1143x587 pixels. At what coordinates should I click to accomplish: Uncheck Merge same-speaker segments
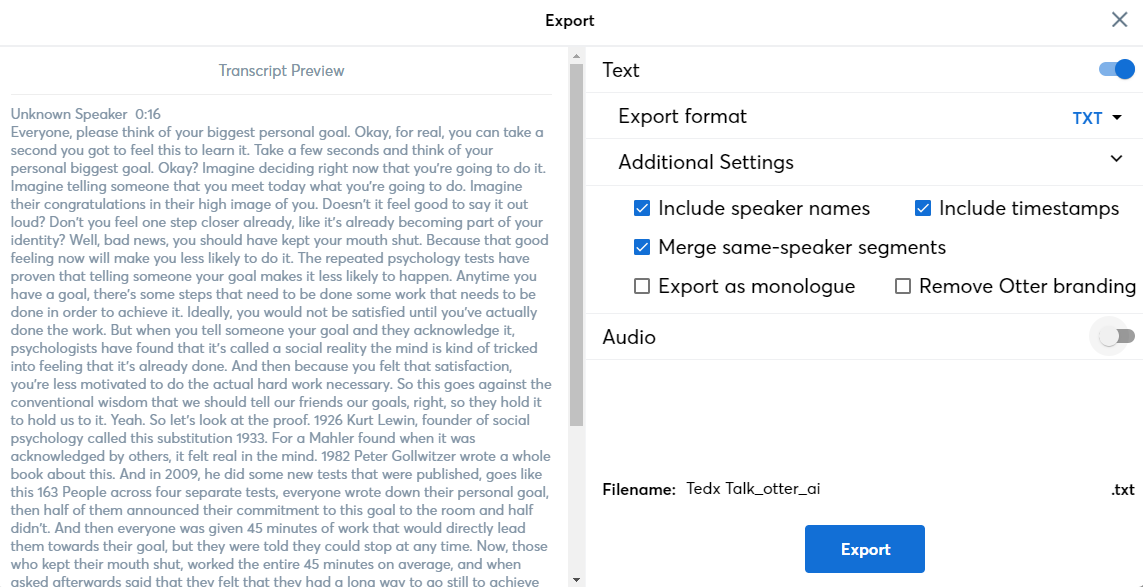[642, 248]
